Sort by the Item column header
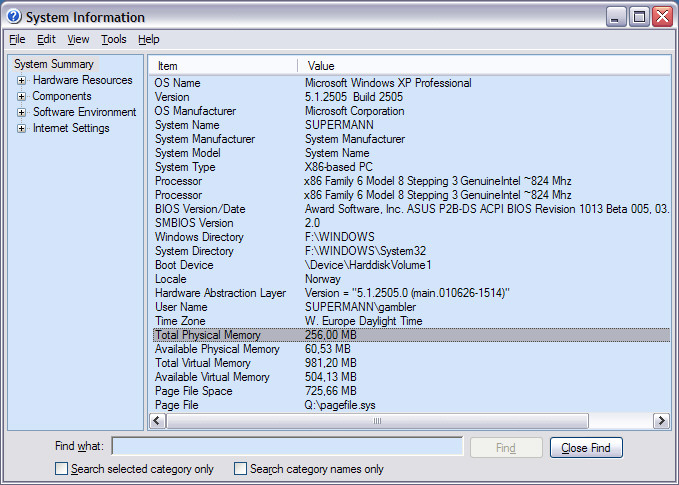The width and height of the screenshot is (679, 485). 223,66
